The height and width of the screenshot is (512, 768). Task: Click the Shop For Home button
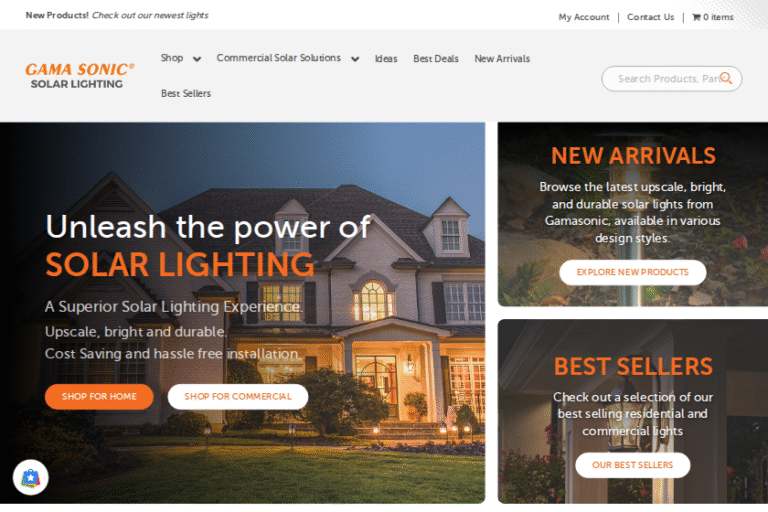[x=99, y=396]
